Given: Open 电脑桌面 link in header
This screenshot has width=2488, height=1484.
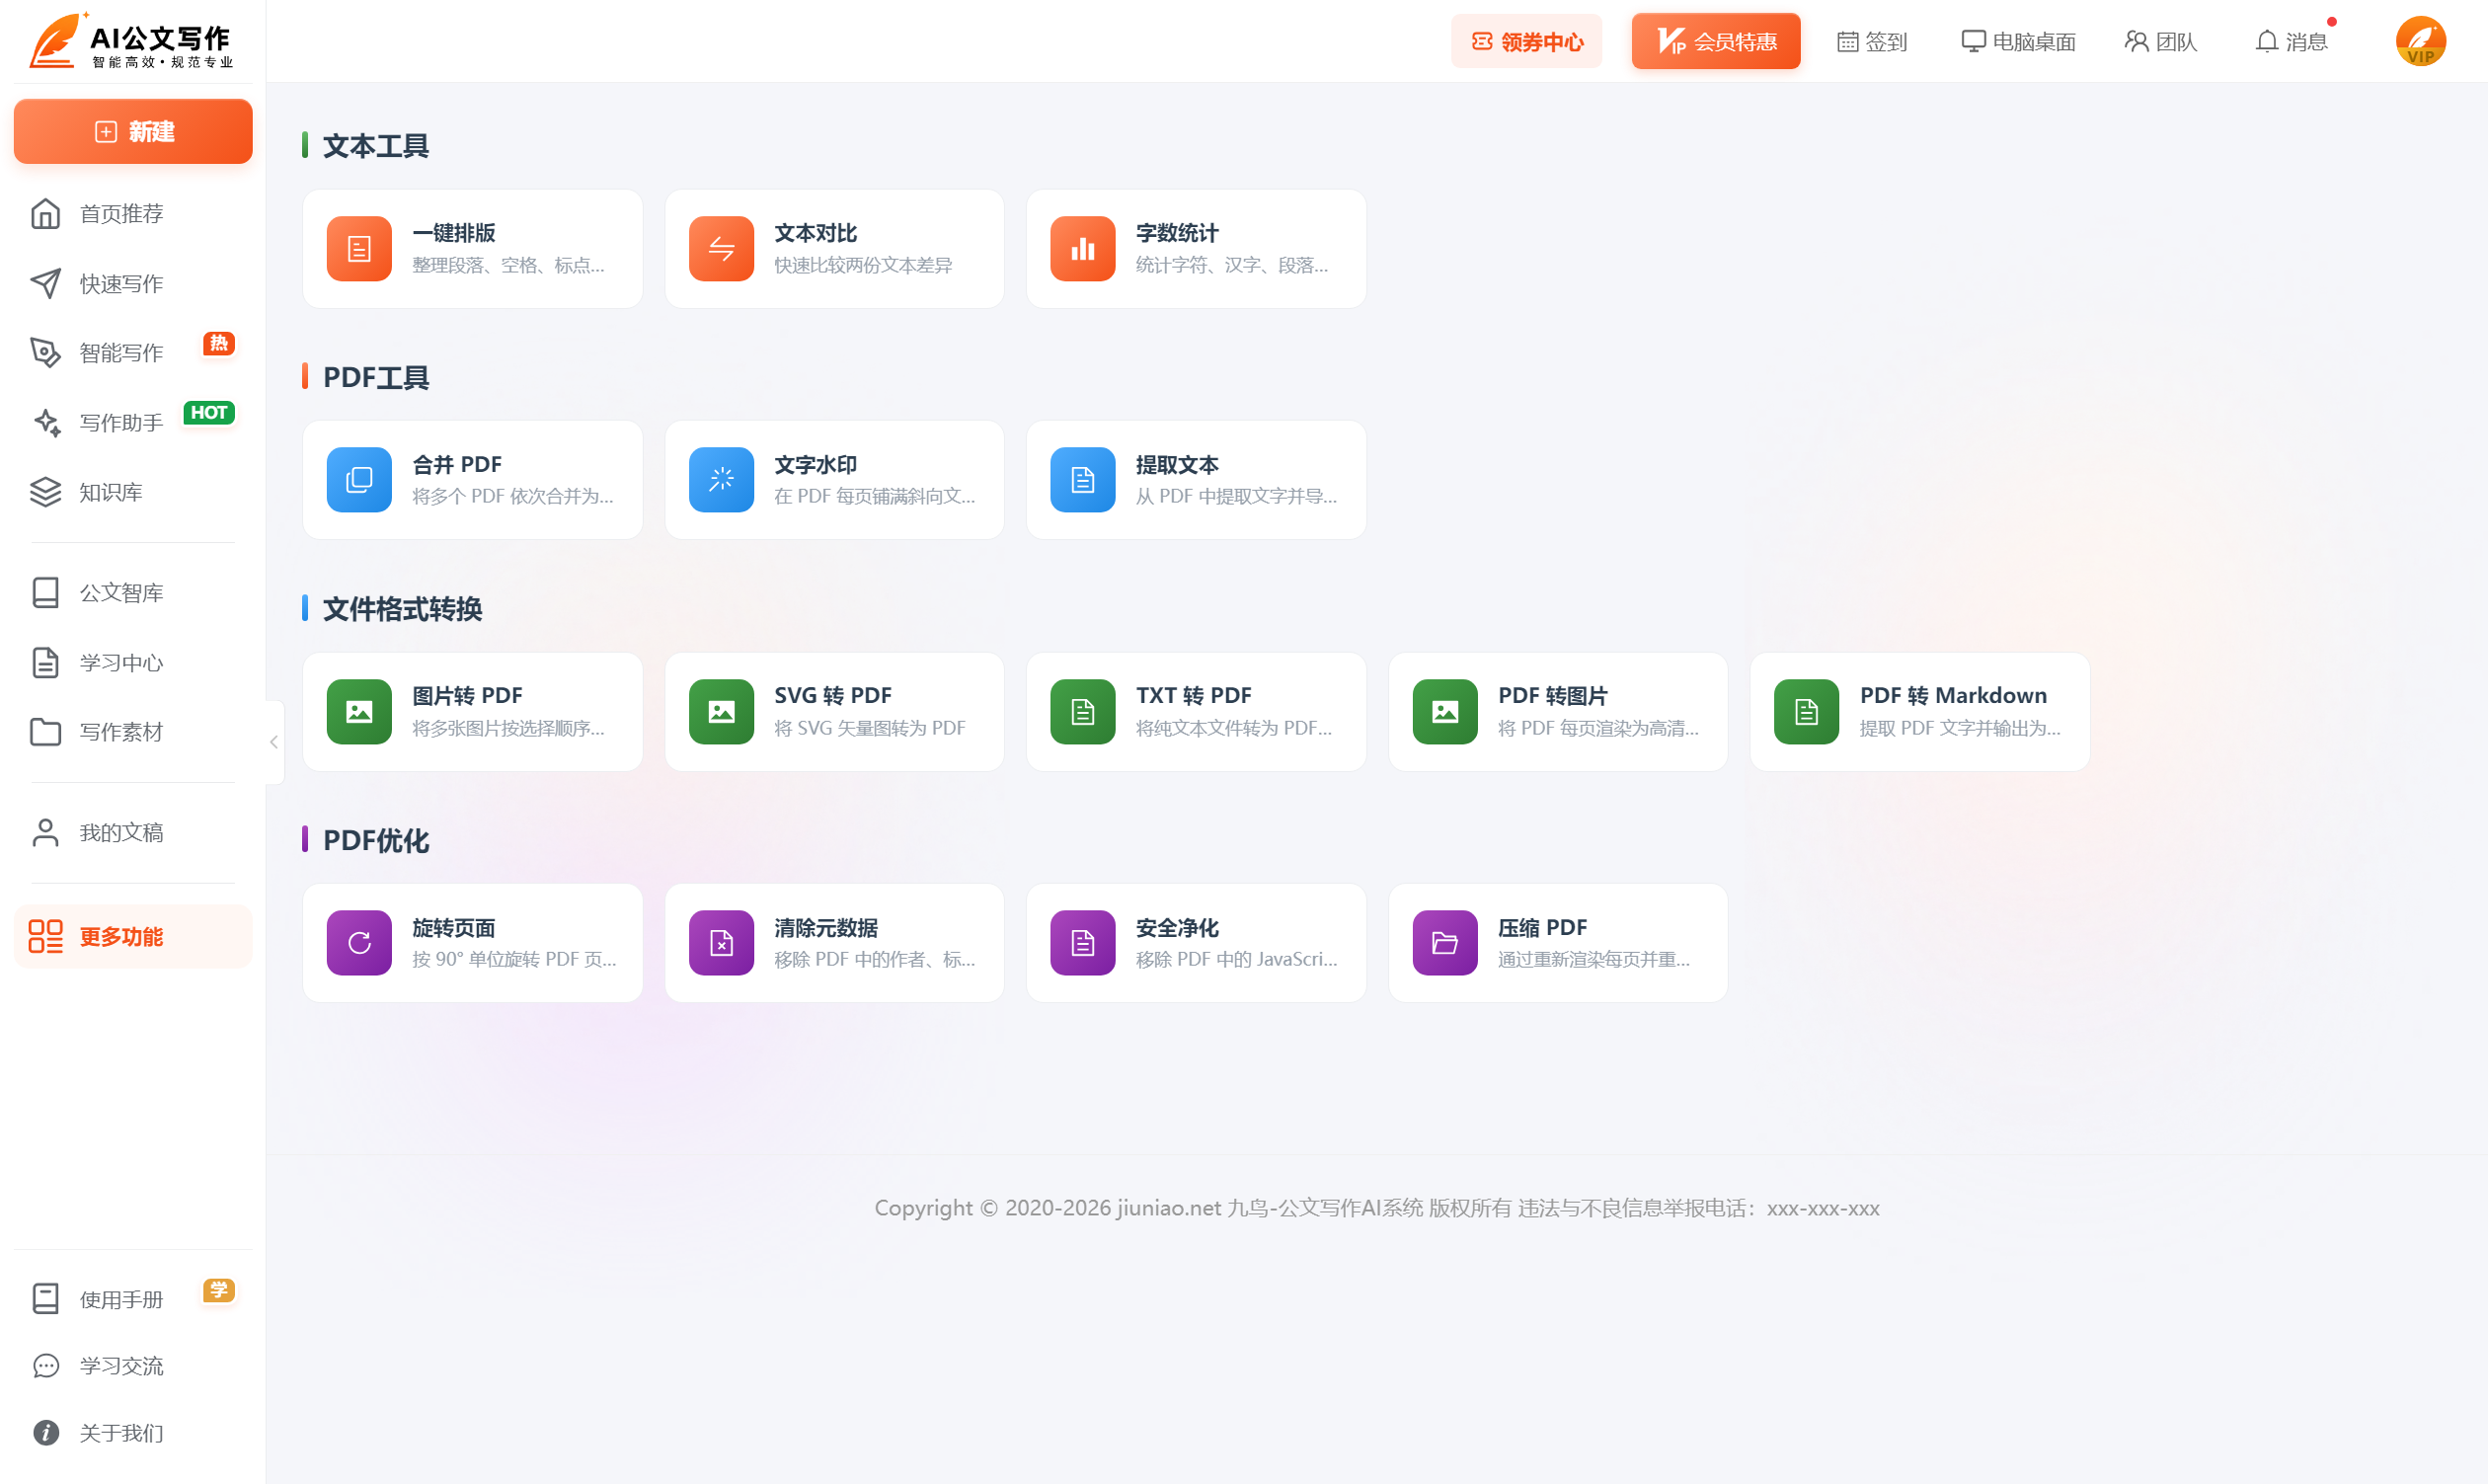Looking at the screenshot, I should point(2018,42).
